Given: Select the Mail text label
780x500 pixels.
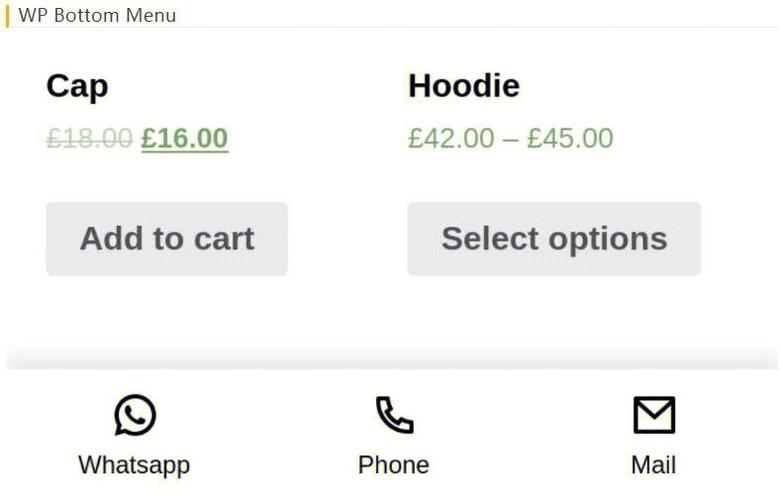Looking at the screenshot, I should 654,465.
